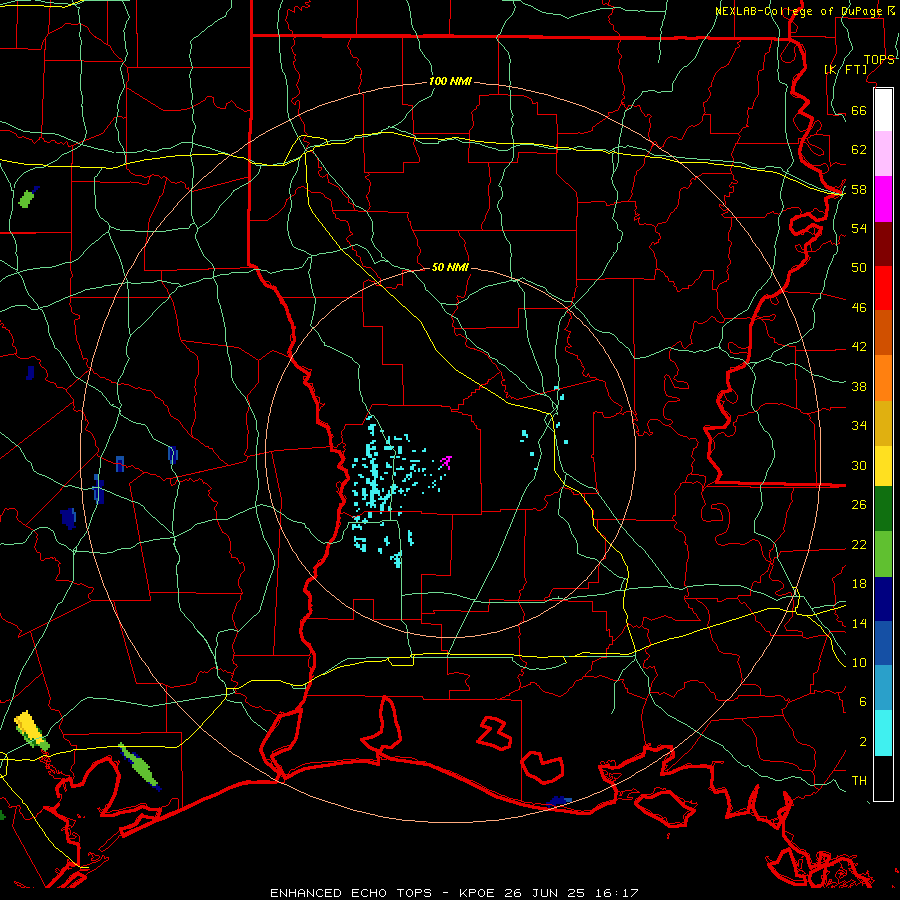Image resolution: width=900 pixels, height=900 pixels.
Task: Click the '34' legend value
Action: click(x=859, y=426)
